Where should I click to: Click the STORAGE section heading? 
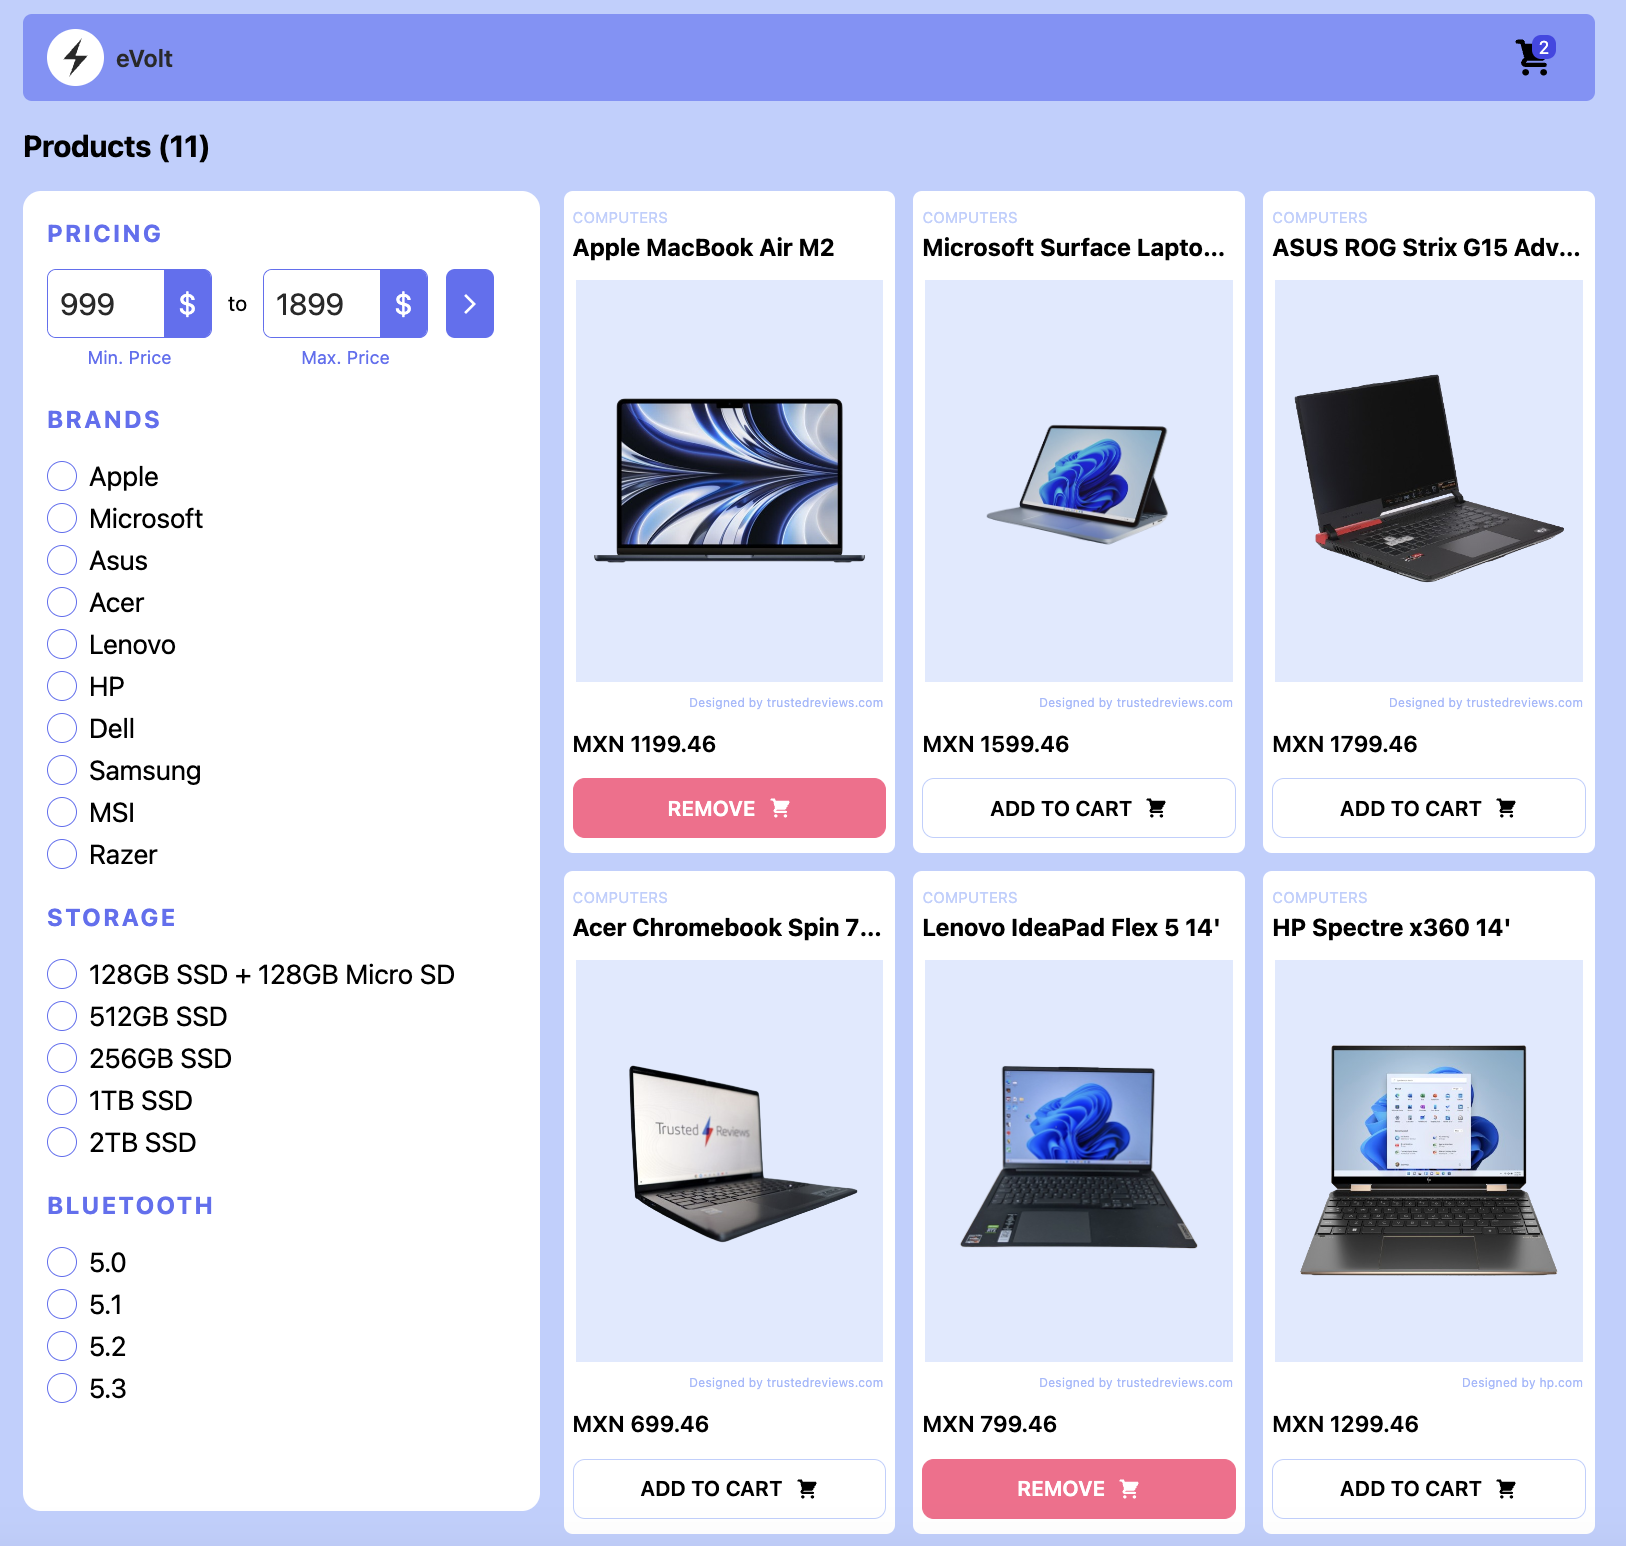pyautogui.click(x=111, y=917)
